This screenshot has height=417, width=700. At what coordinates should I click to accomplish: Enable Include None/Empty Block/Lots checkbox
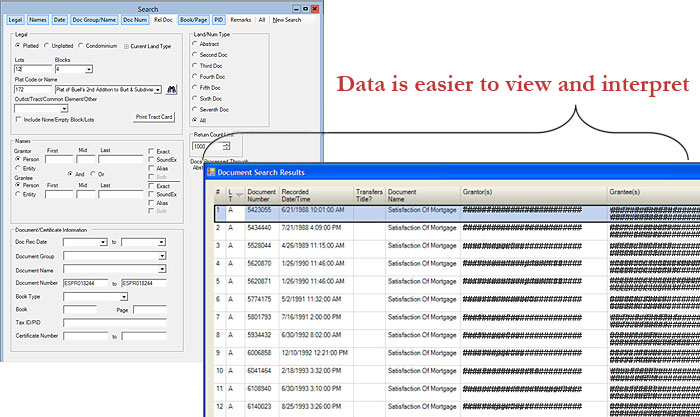[18, 119]
